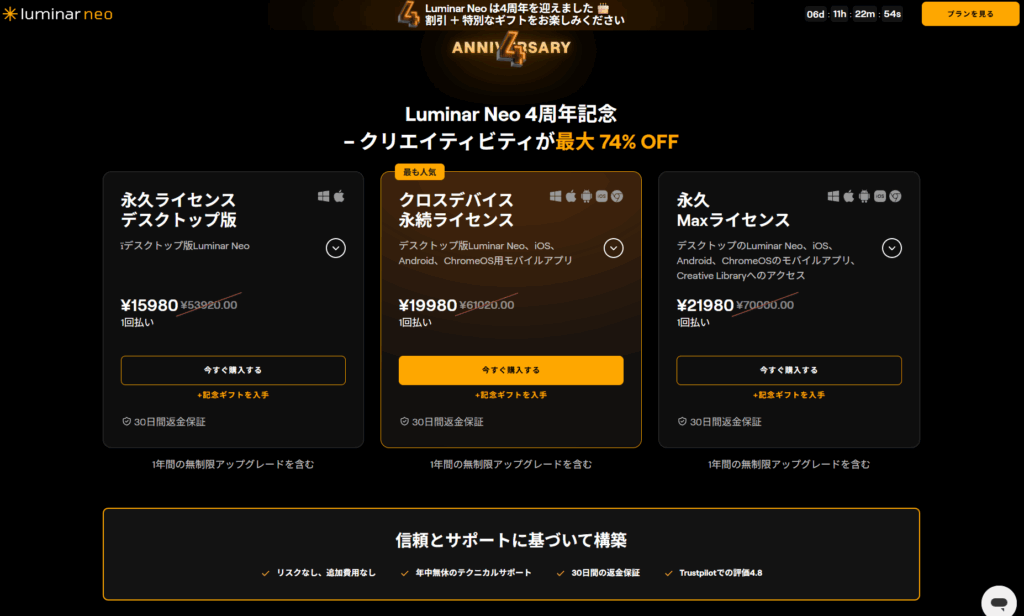This screenshot has height=616, width=1024.
Task: Click +記念ギフトを入手 under Max license
Action: click(789, 395)
